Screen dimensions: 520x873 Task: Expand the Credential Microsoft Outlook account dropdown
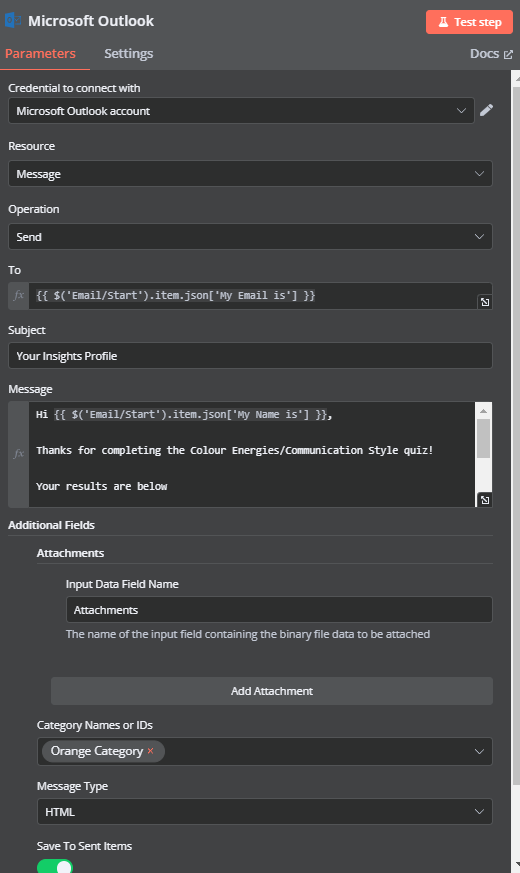point(241,111)
